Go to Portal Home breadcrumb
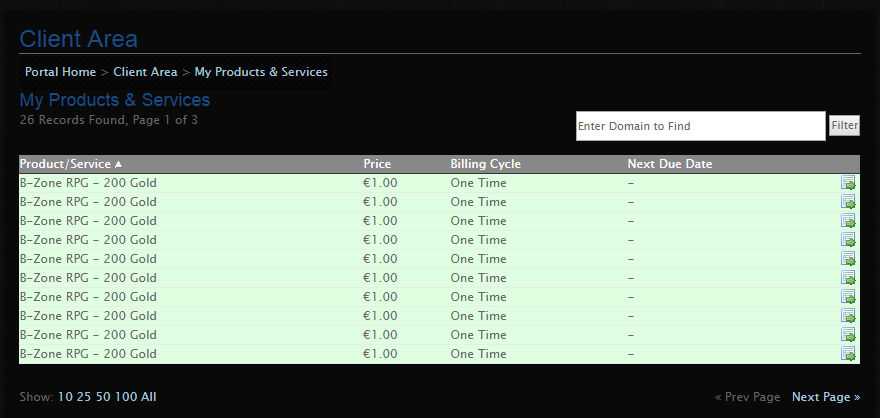The image size is (880, 418). (x=61, y=72)
